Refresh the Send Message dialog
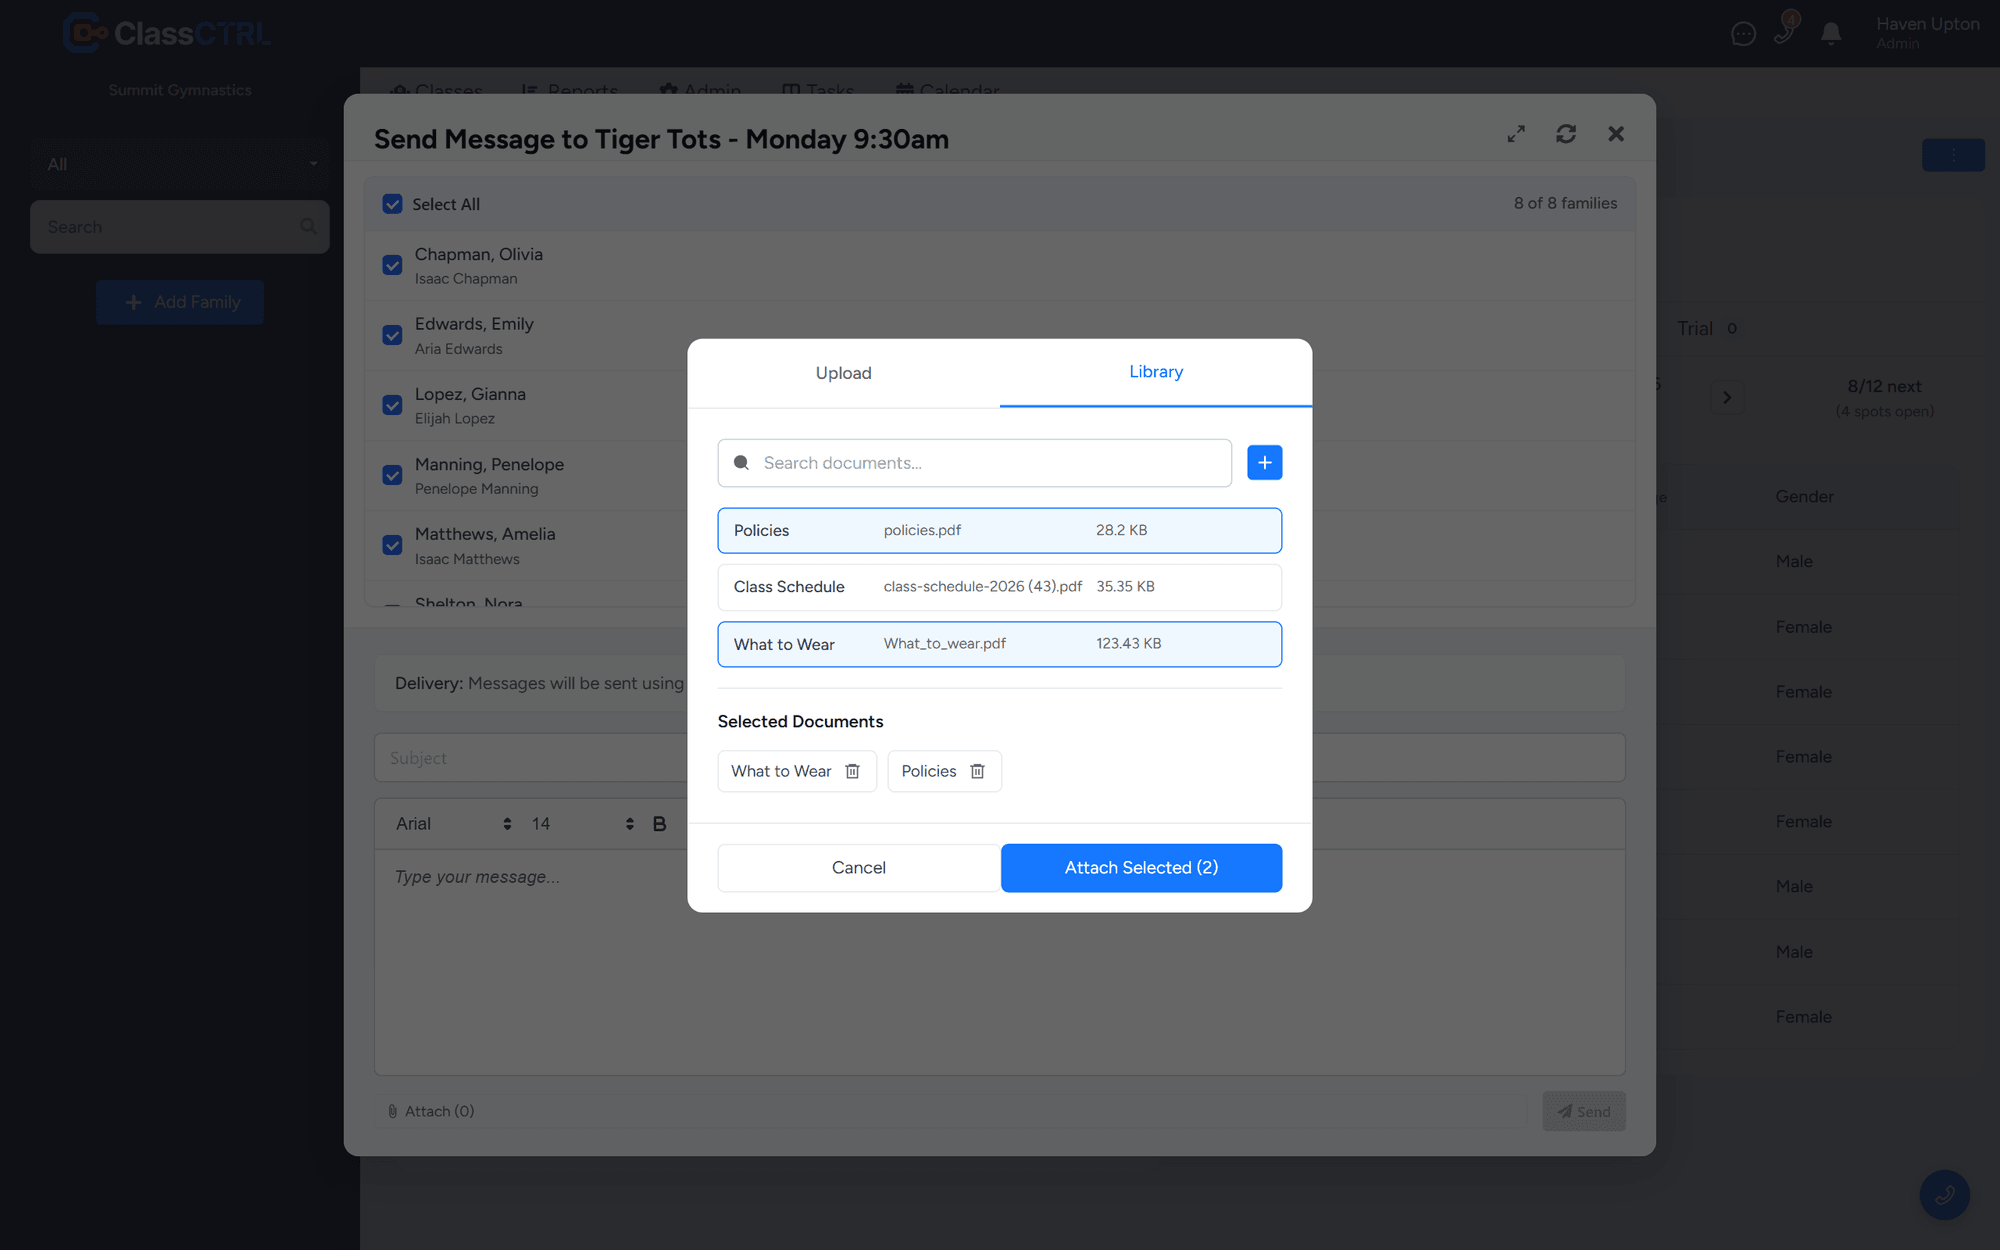Screen dimensions: 2000x1250 pyautogui.click(x=1566, y=134)
